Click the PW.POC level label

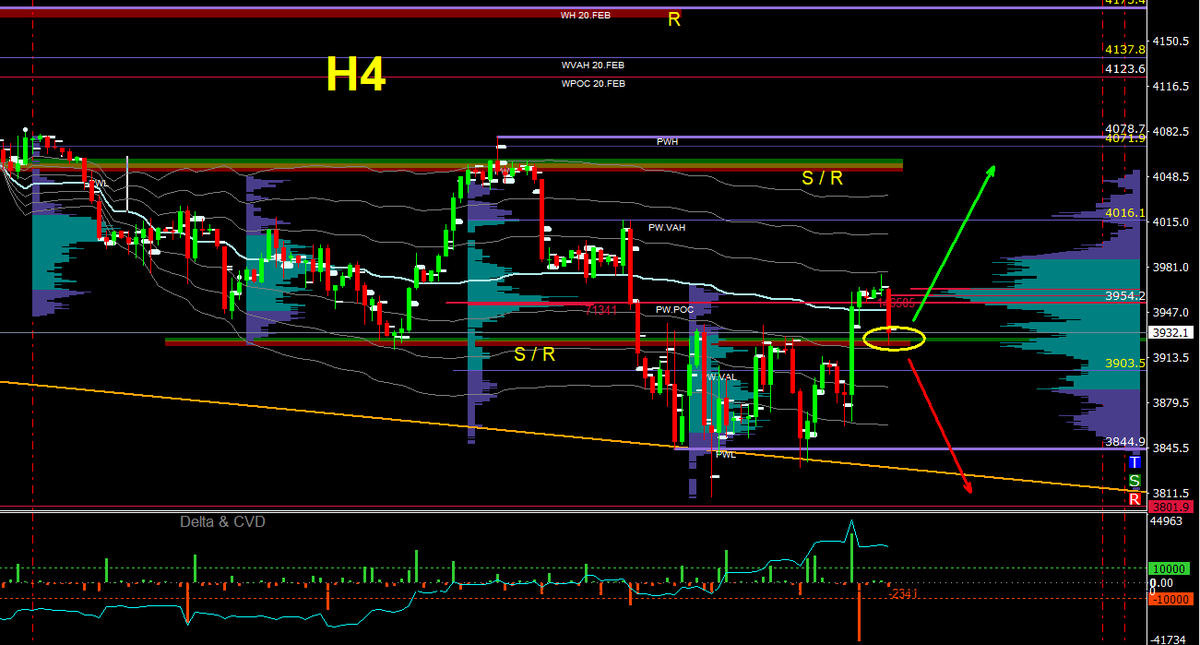tap(675, 310)
